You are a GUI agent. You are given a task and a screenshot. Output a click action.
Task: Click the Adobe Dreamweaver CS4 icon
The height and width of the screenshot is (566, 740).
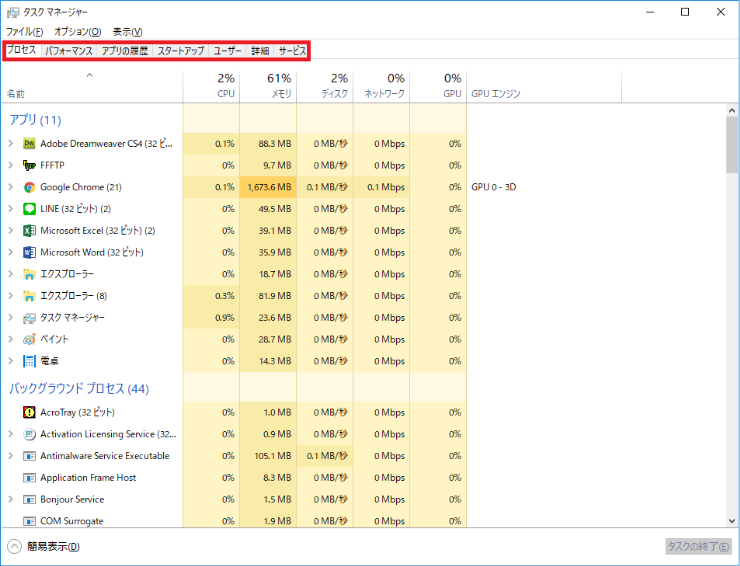point(29,144)
